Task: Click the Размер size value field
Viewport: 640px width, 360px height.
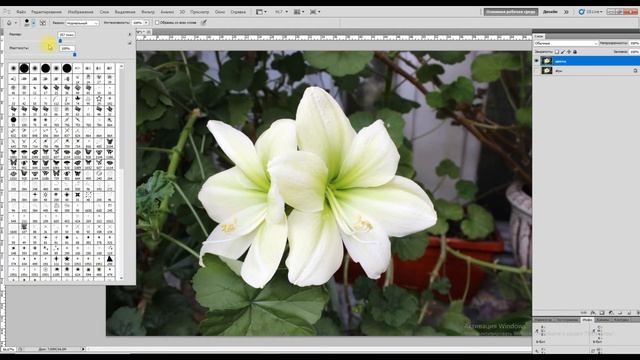Action: click(x=67, y=35)
